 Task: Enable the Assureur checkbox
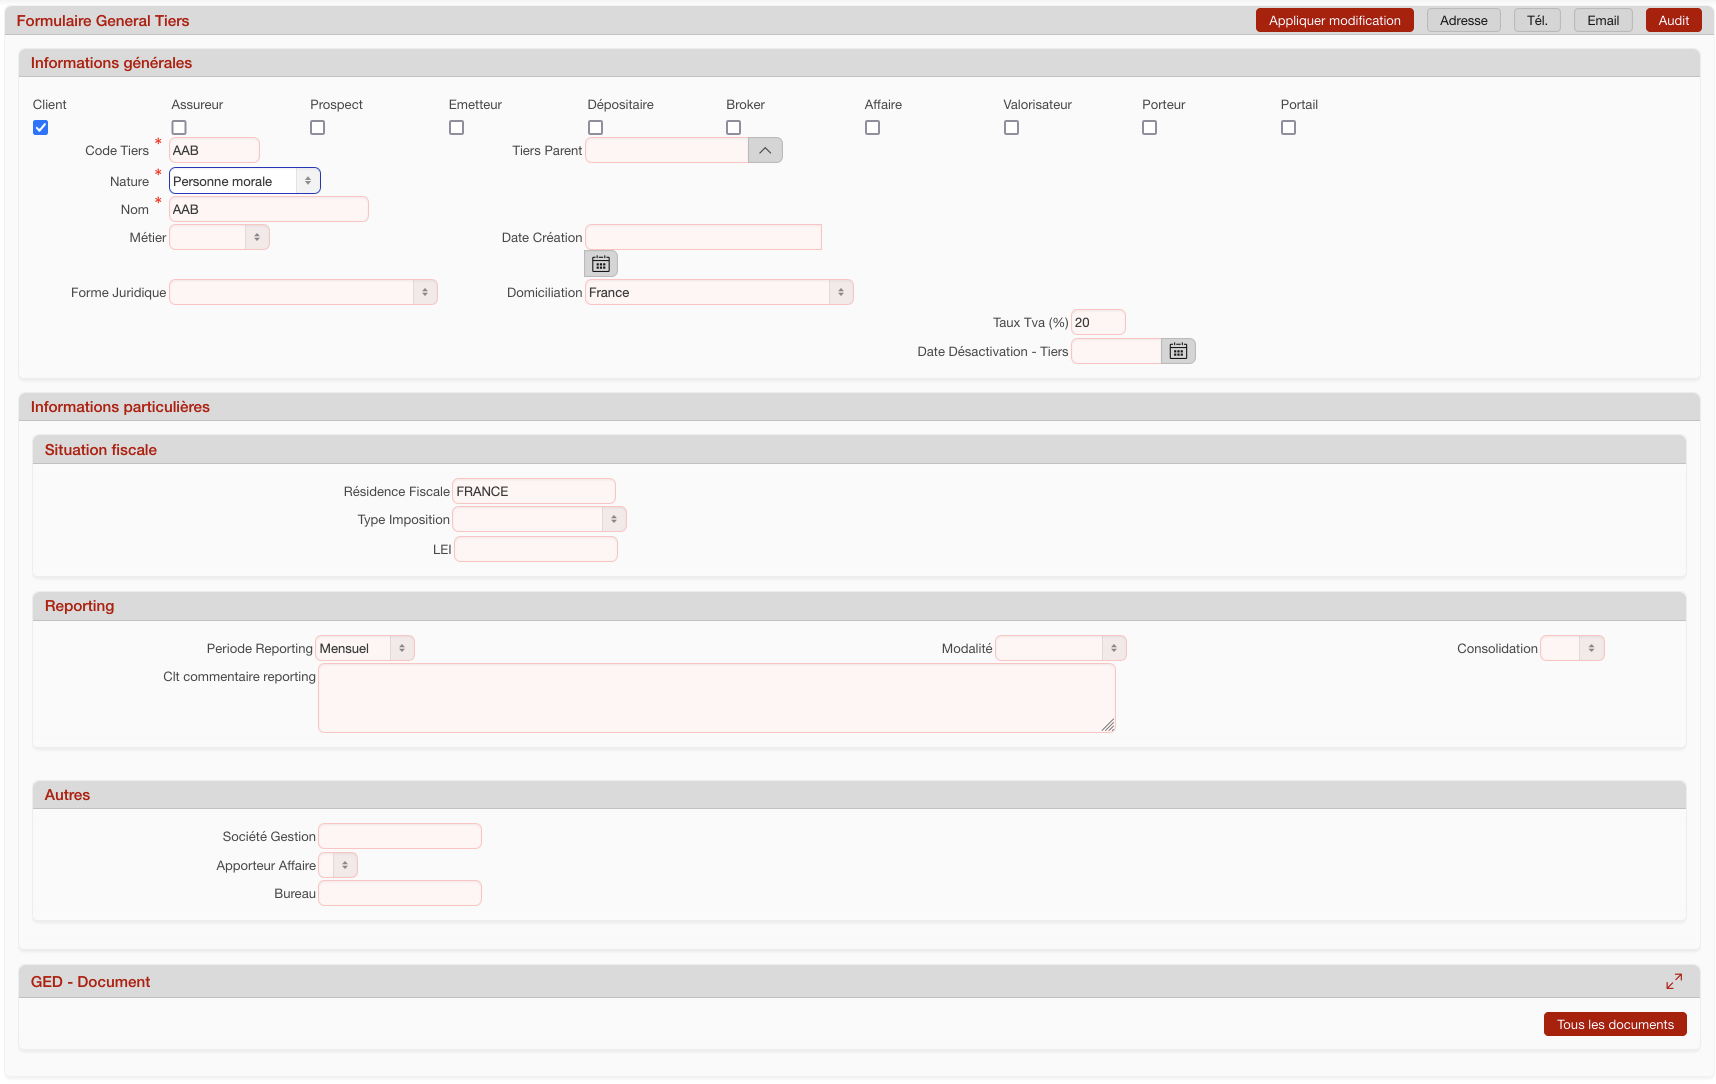(179, 128)
